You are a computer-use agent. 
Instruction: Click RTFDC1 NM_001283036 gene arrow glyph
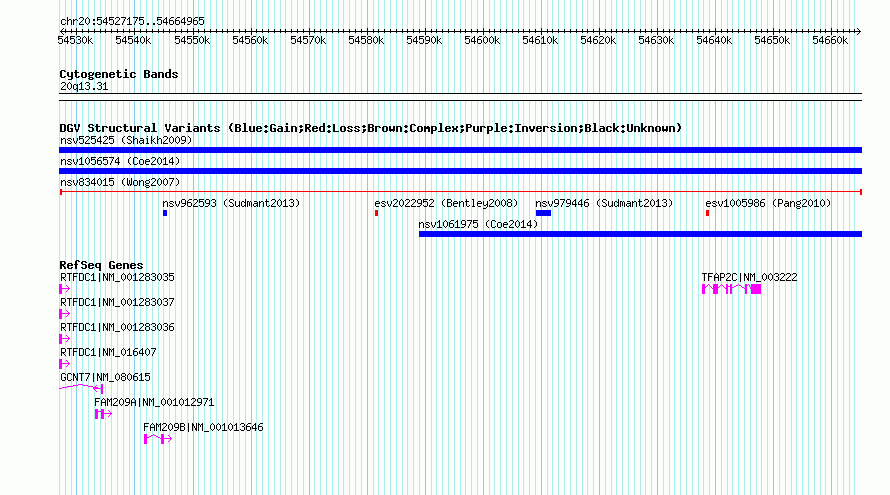click(x=65, y=339)
